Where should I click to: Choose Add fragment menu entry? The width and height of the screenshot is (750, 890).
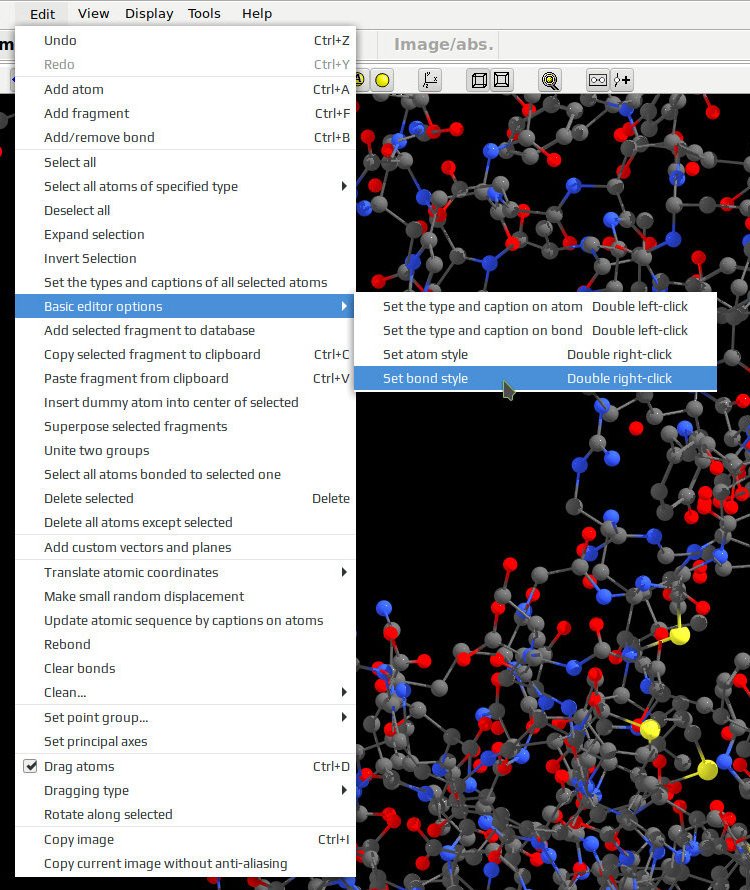pos(185,114)
